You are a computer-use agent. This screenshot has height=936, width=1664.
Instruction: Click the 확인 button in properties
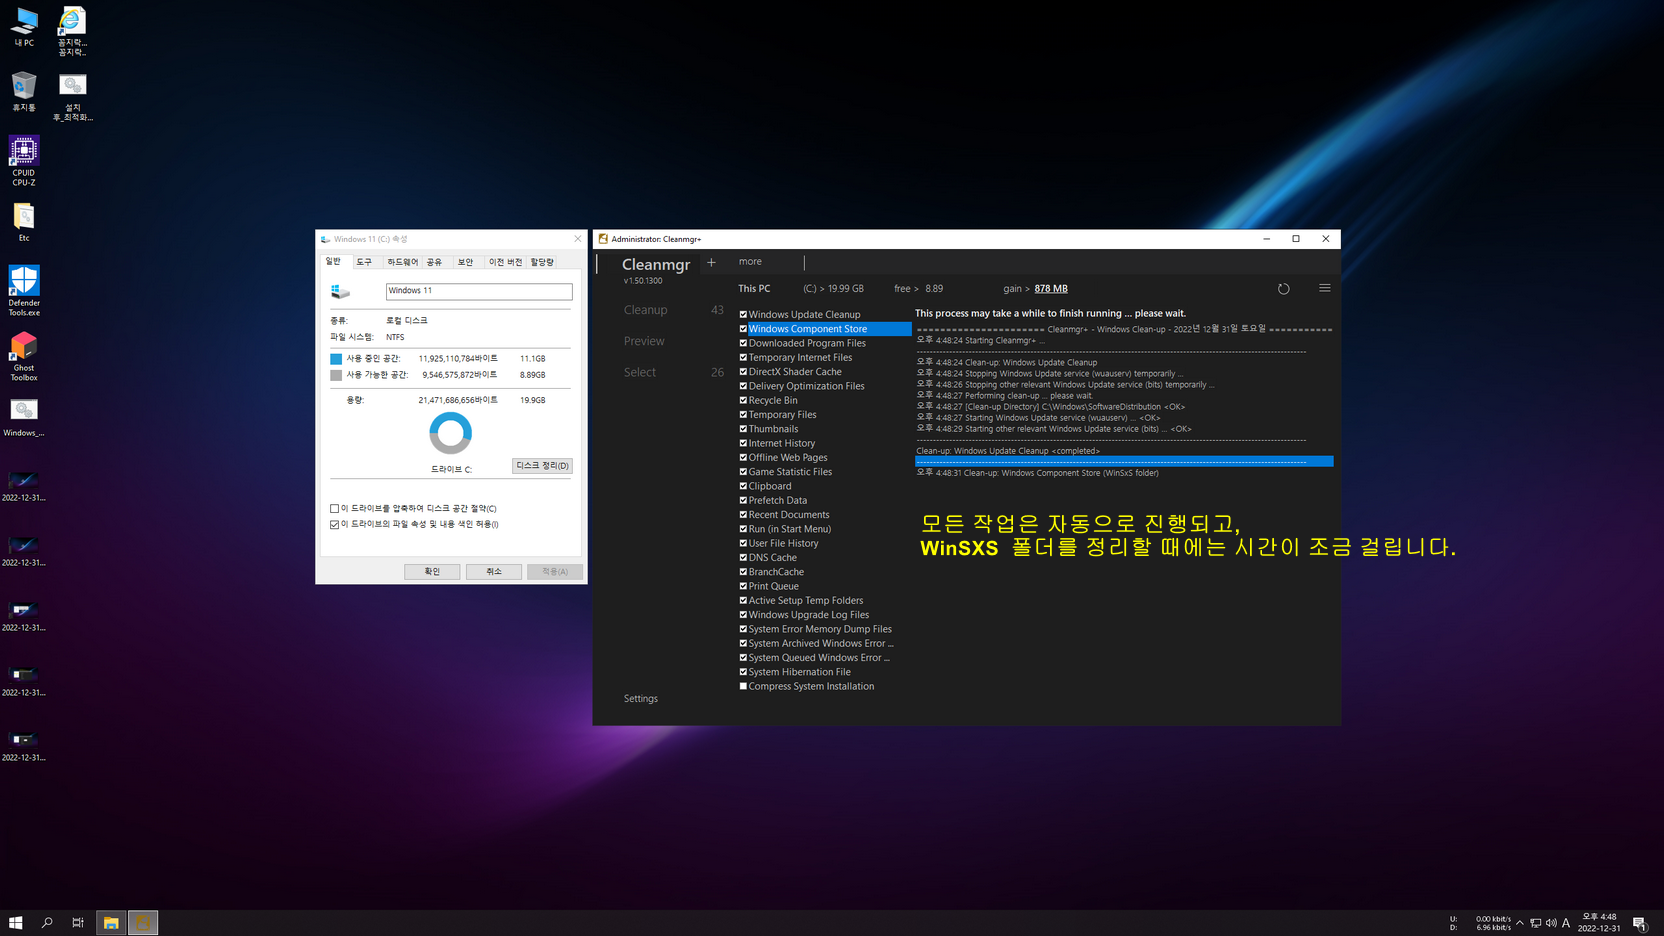(432, 572)
